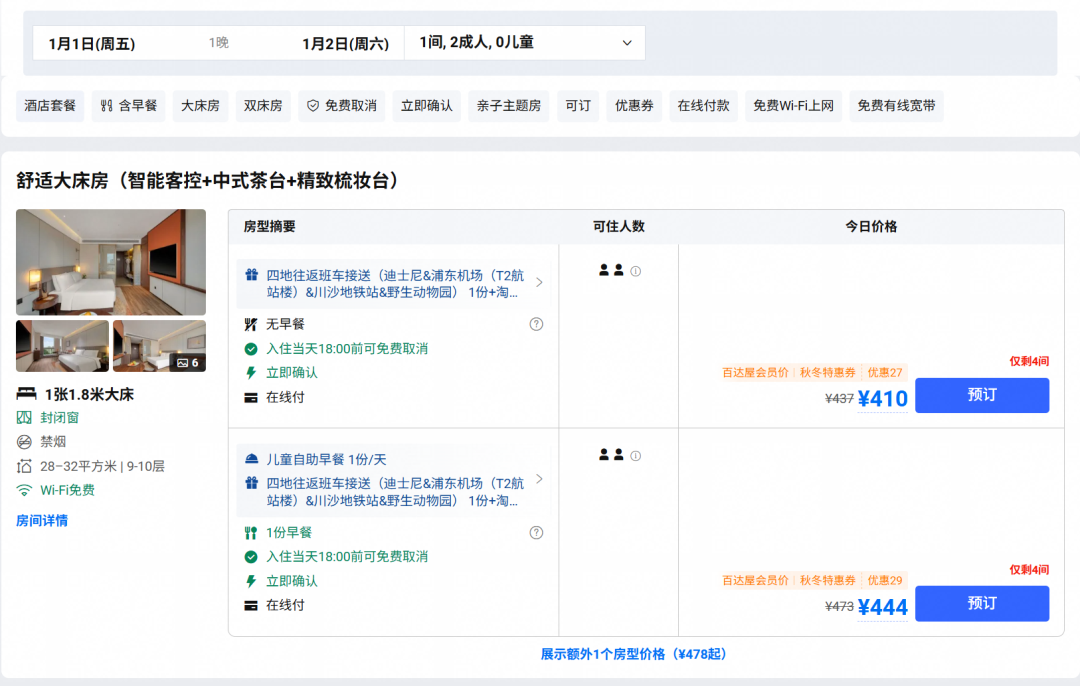
Task: Expand package details in the 无早餐 row
Action: pyautogui.click(x=539, y=282)
